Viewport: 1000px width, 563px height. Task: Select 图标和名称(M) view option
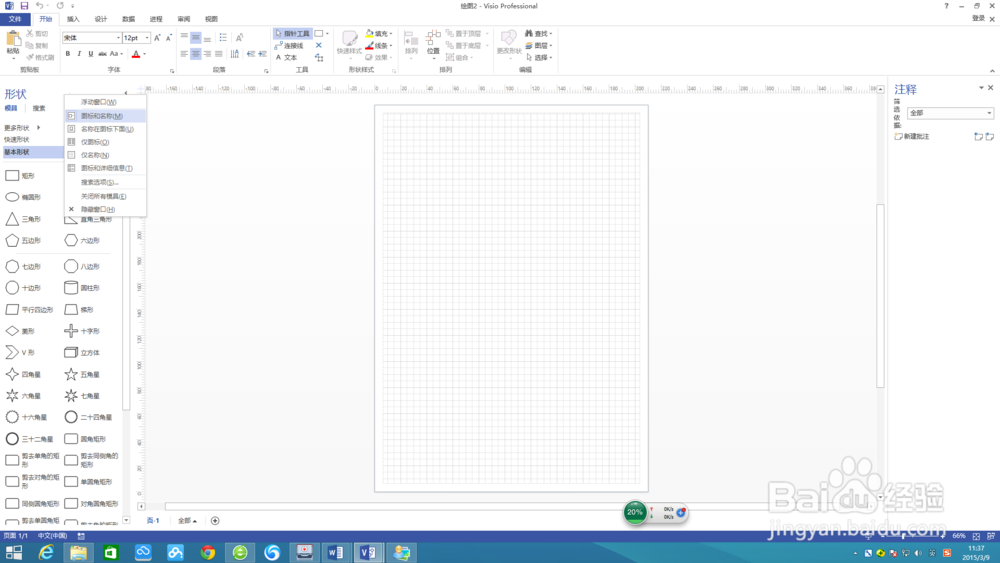(105, 116)
